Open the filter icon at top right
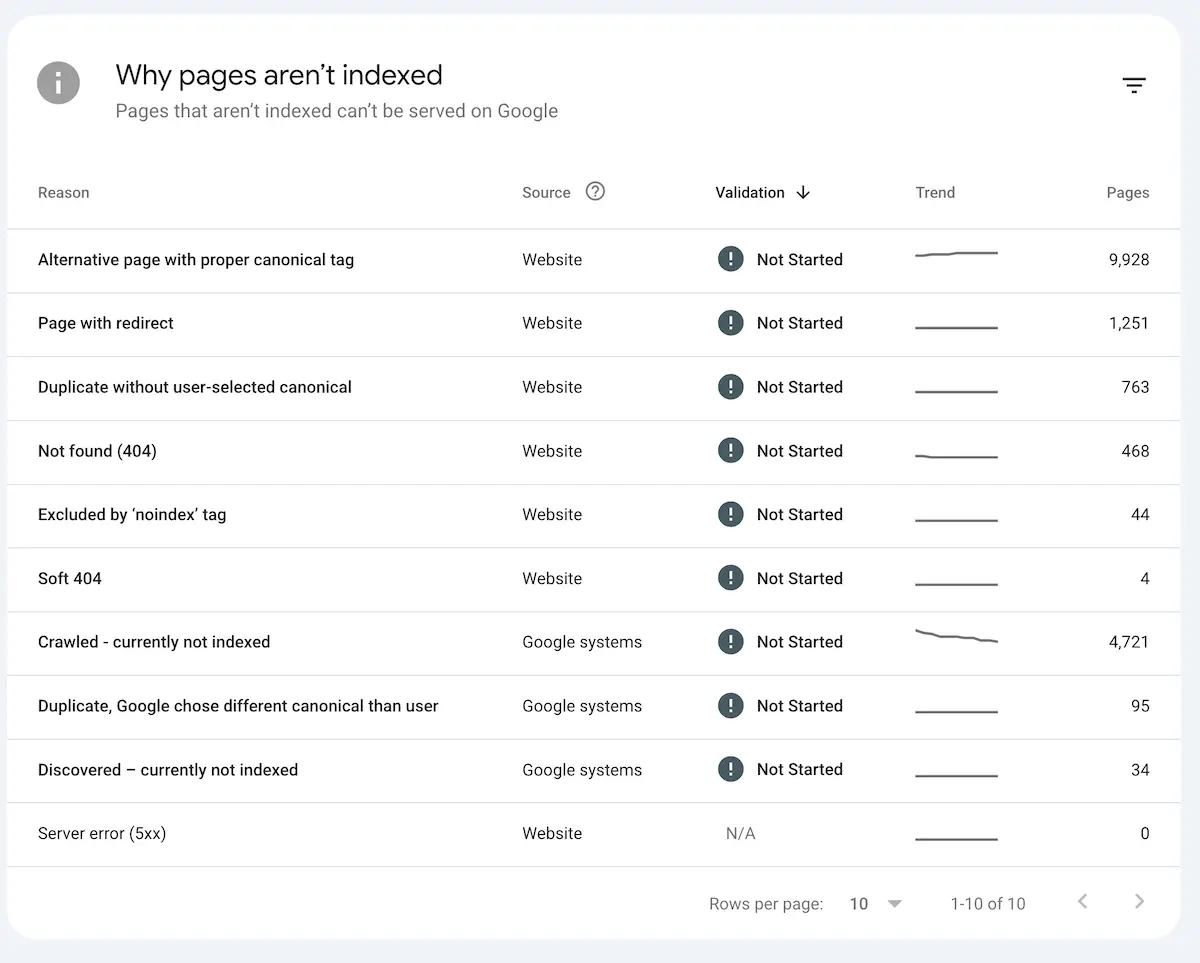The image size is (1200, 963). coord(1133,86)
